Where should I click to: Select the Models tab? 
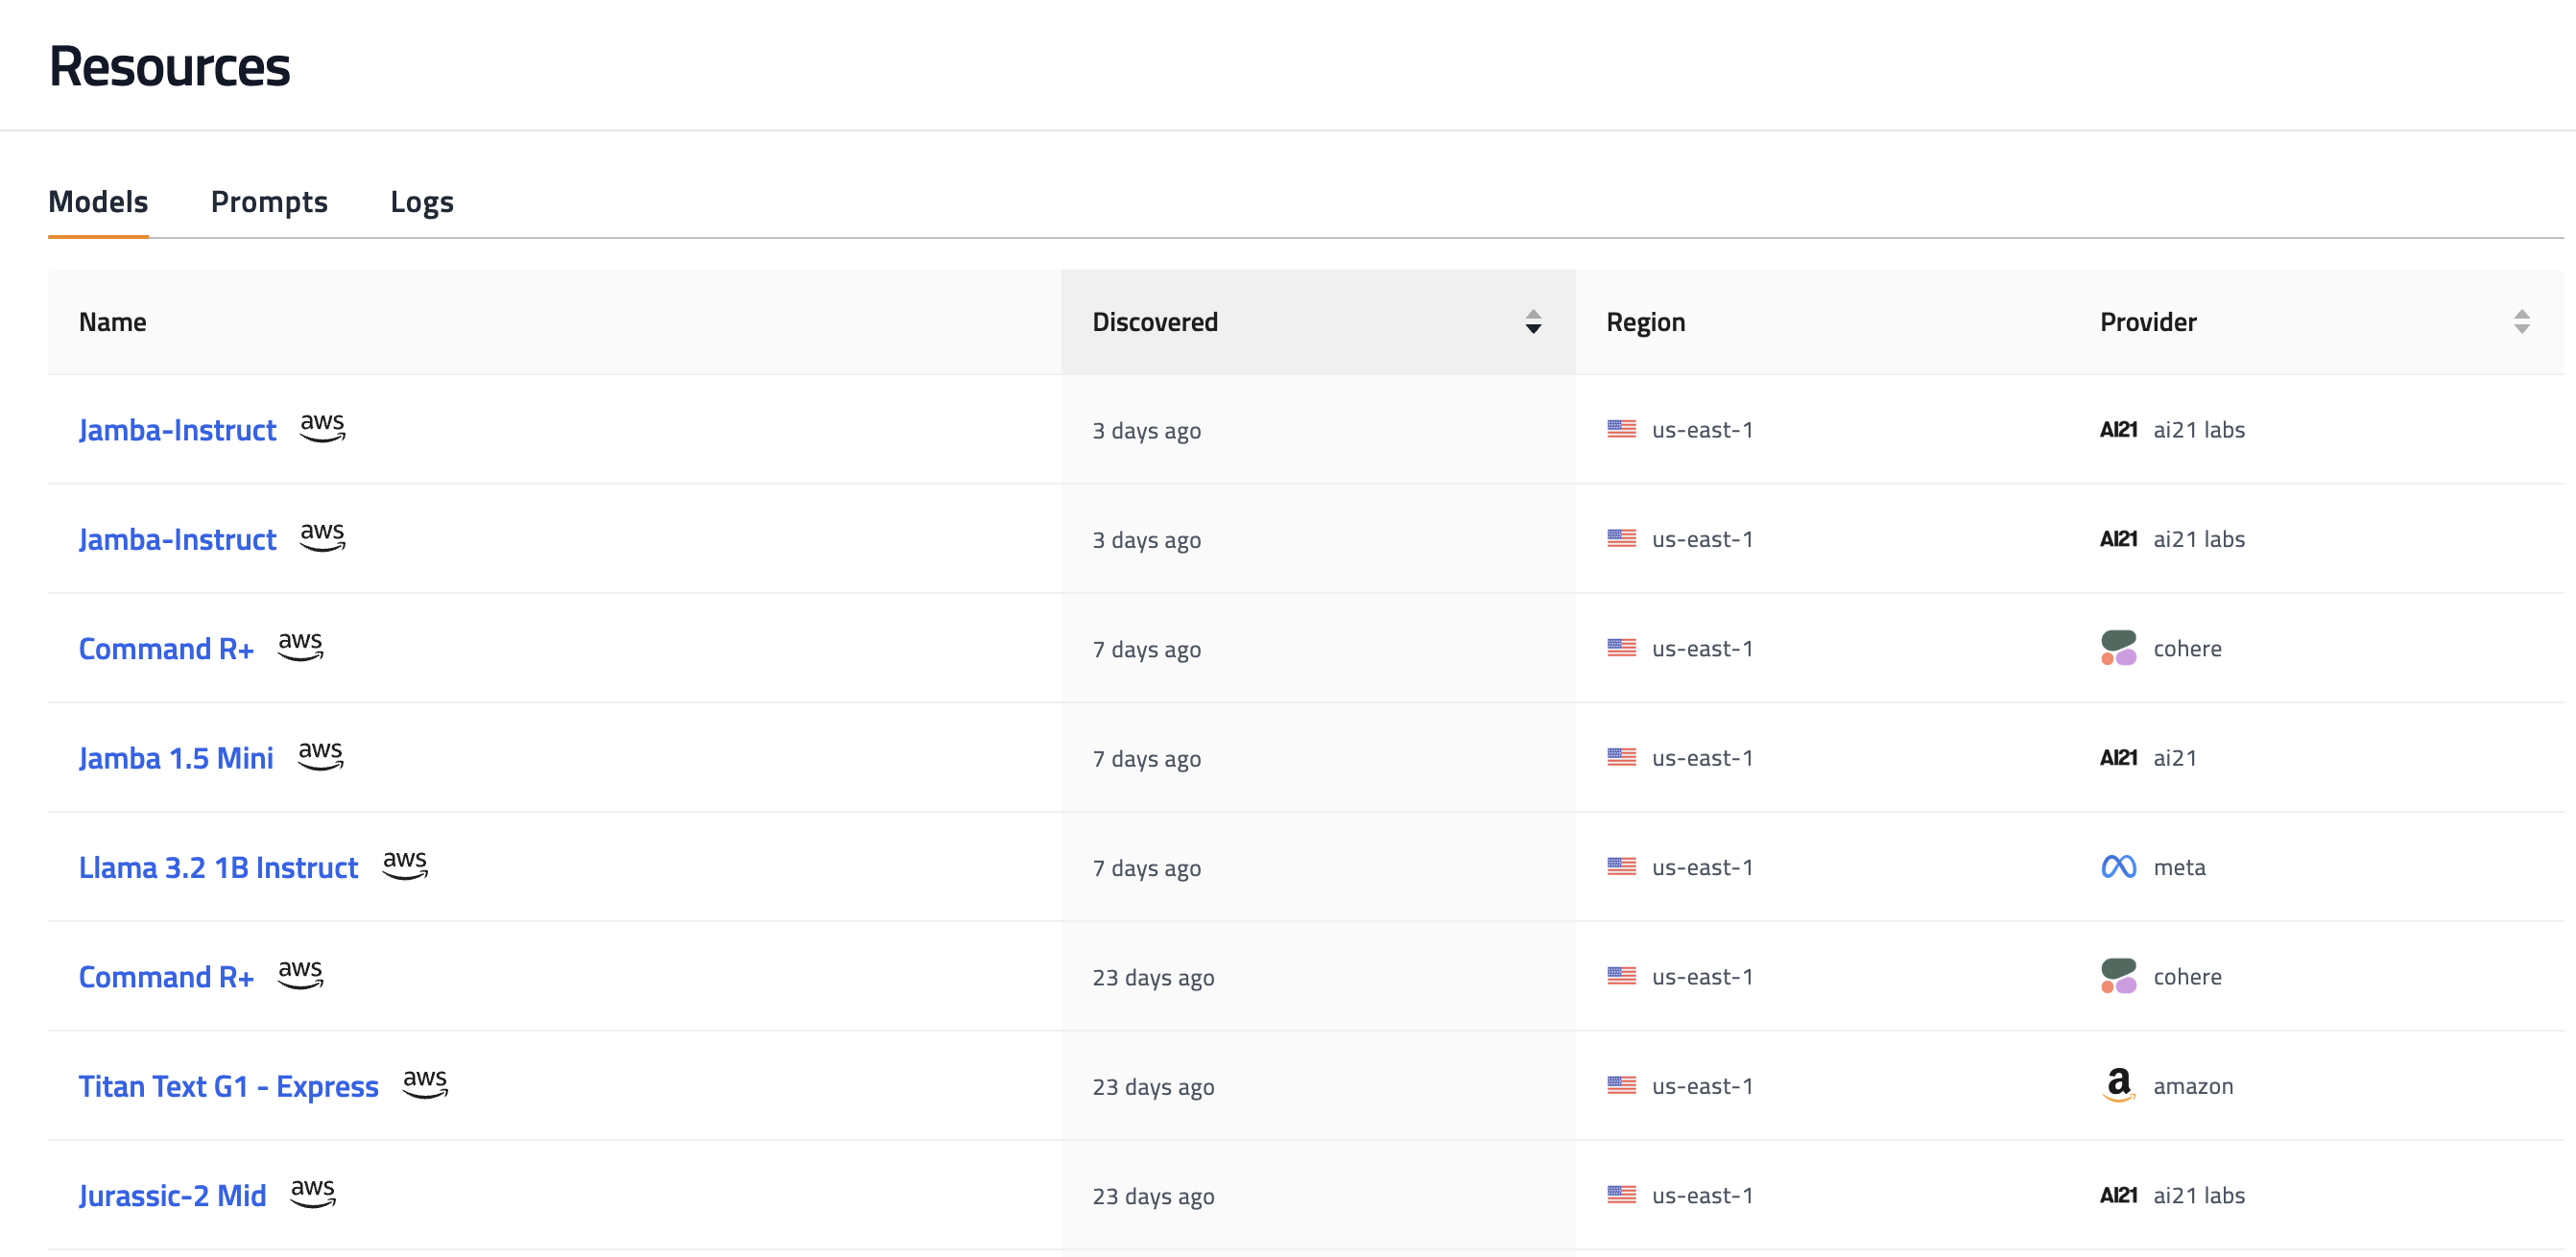pos(98,202)
